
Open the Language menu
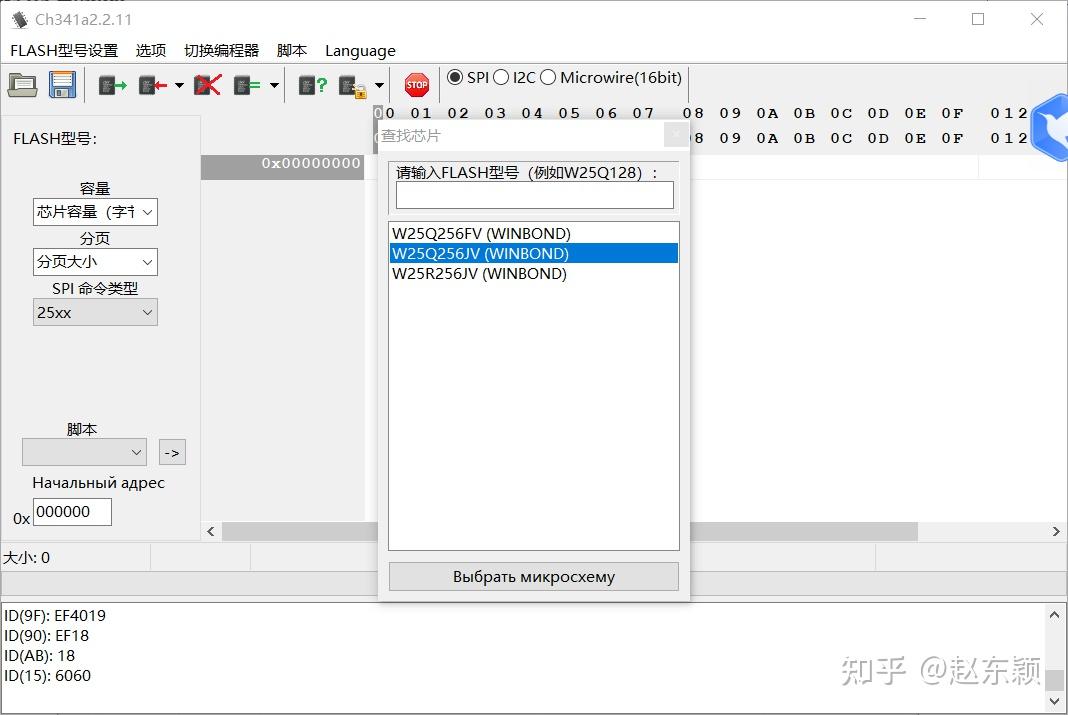360,51
